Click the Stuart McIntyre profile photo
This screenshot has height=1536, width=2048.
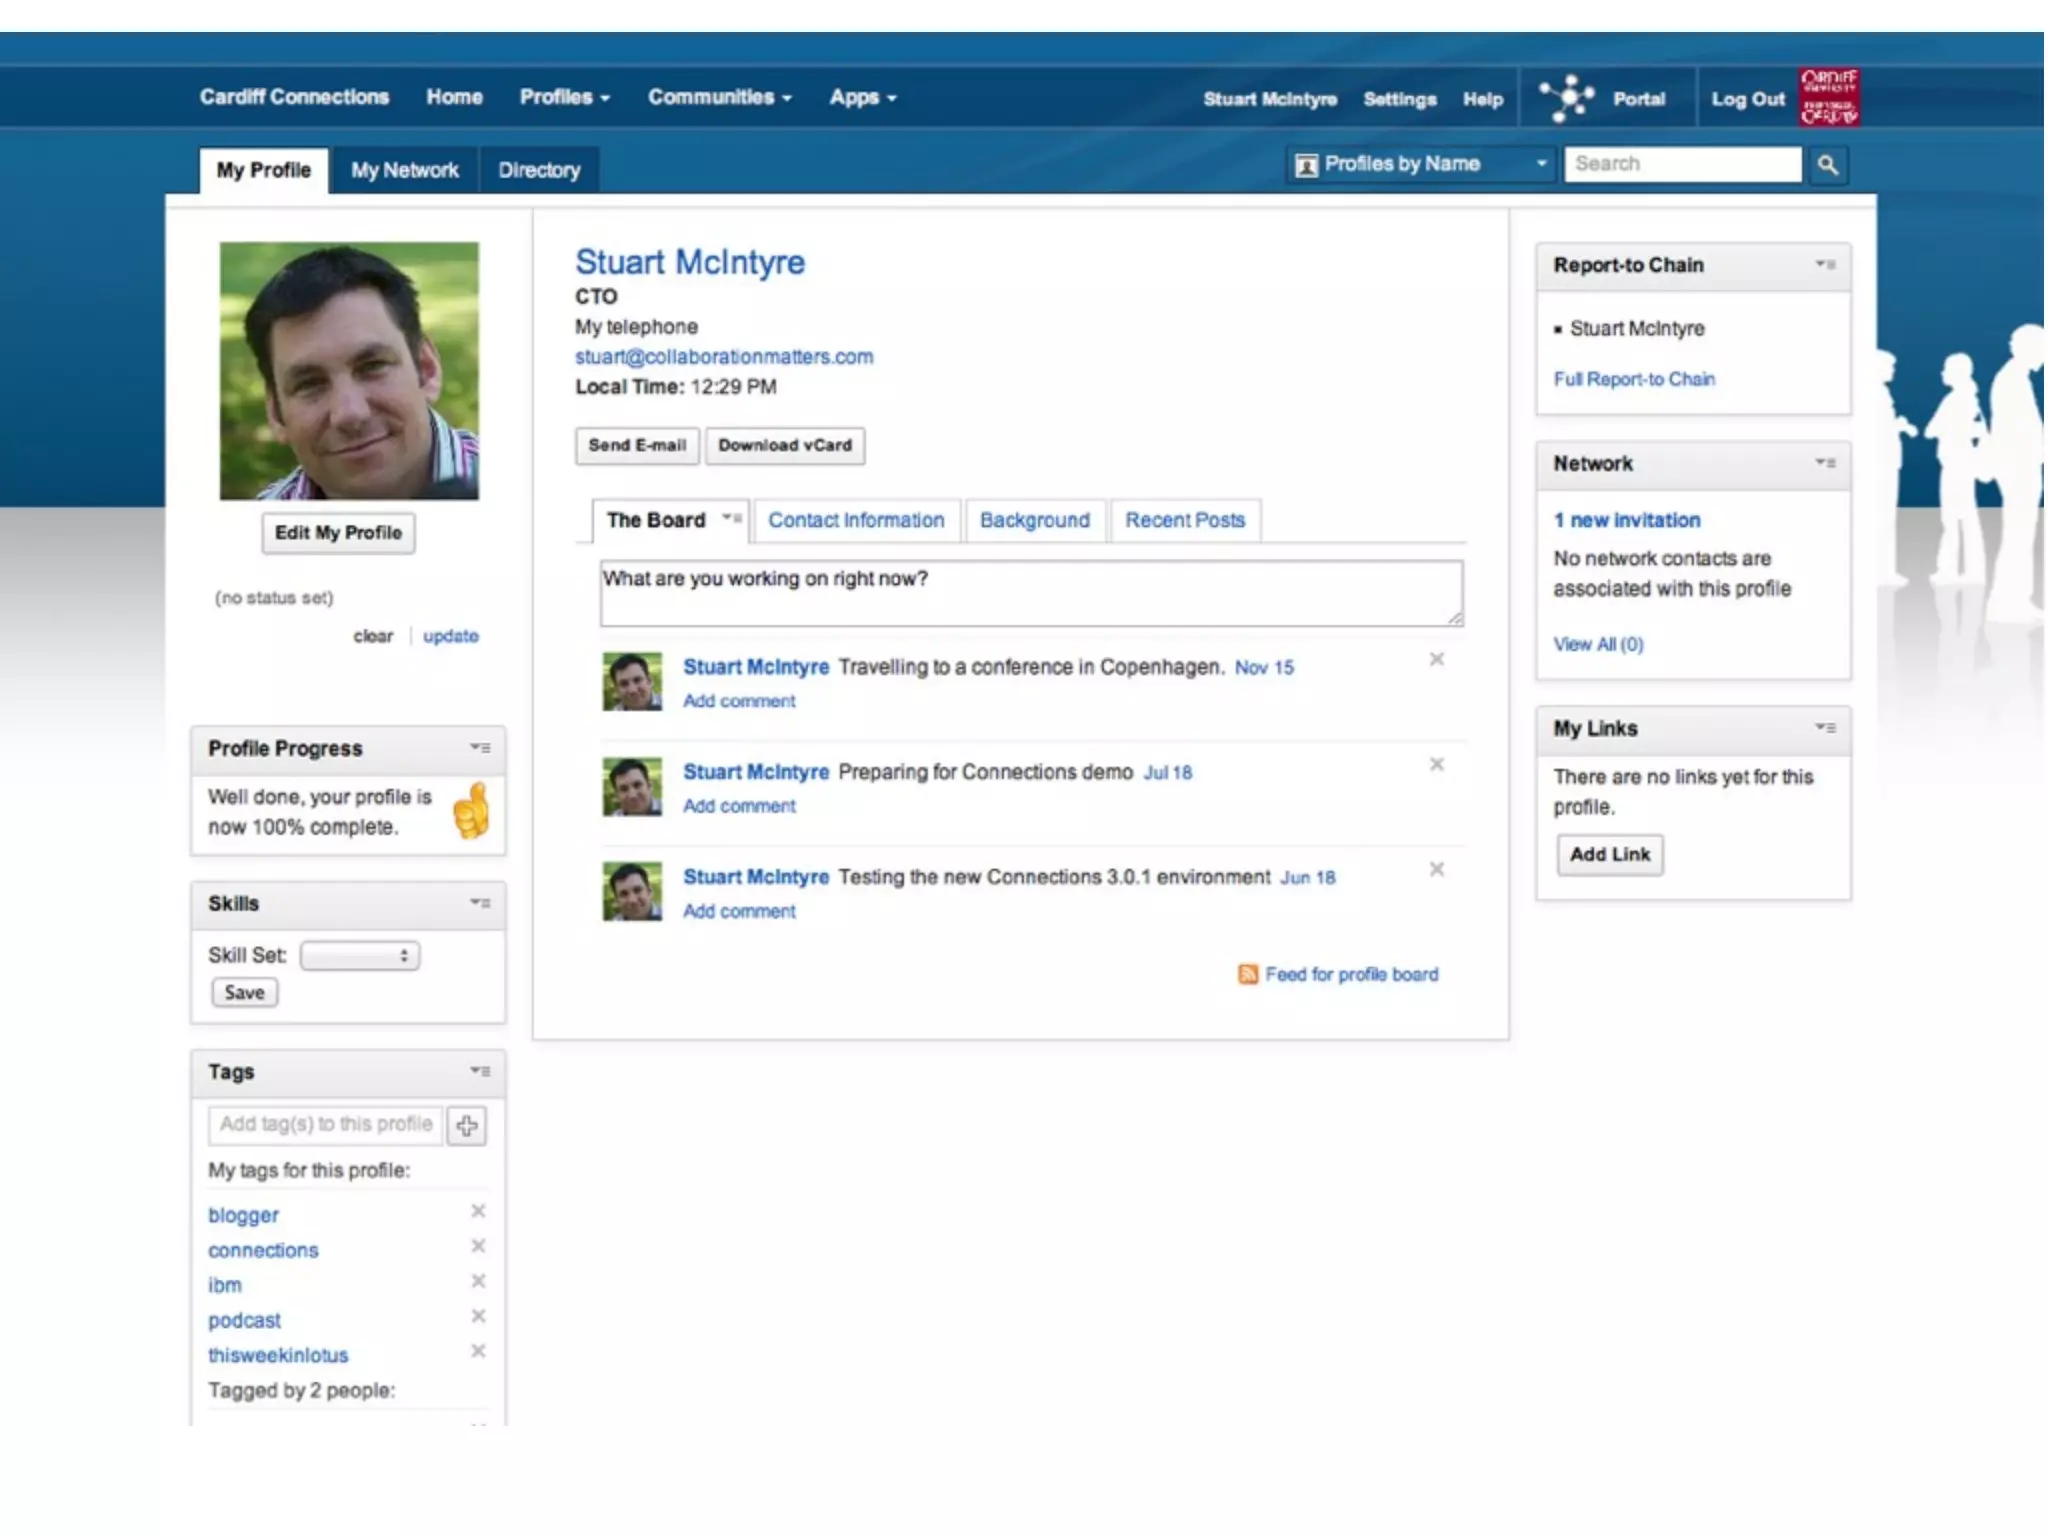click(x=349, y=370)
